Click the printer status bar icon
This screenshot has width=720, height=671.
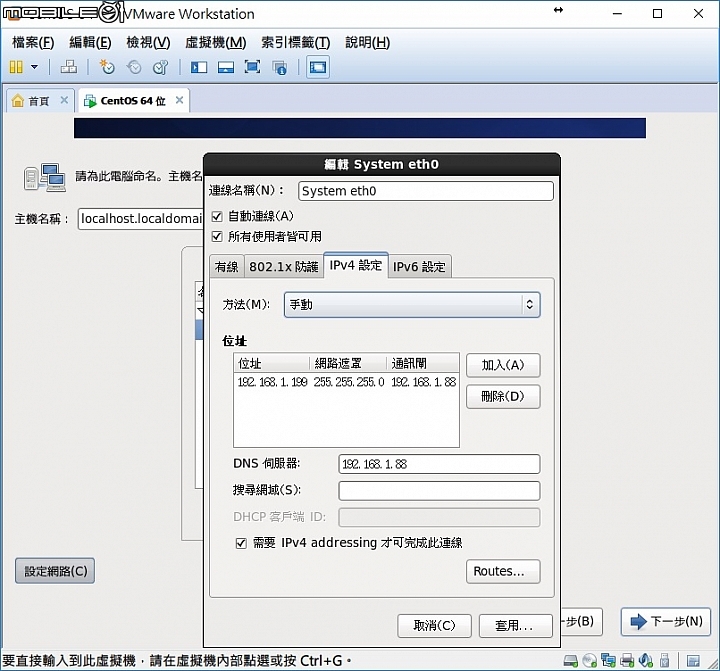tap(627, 661)
